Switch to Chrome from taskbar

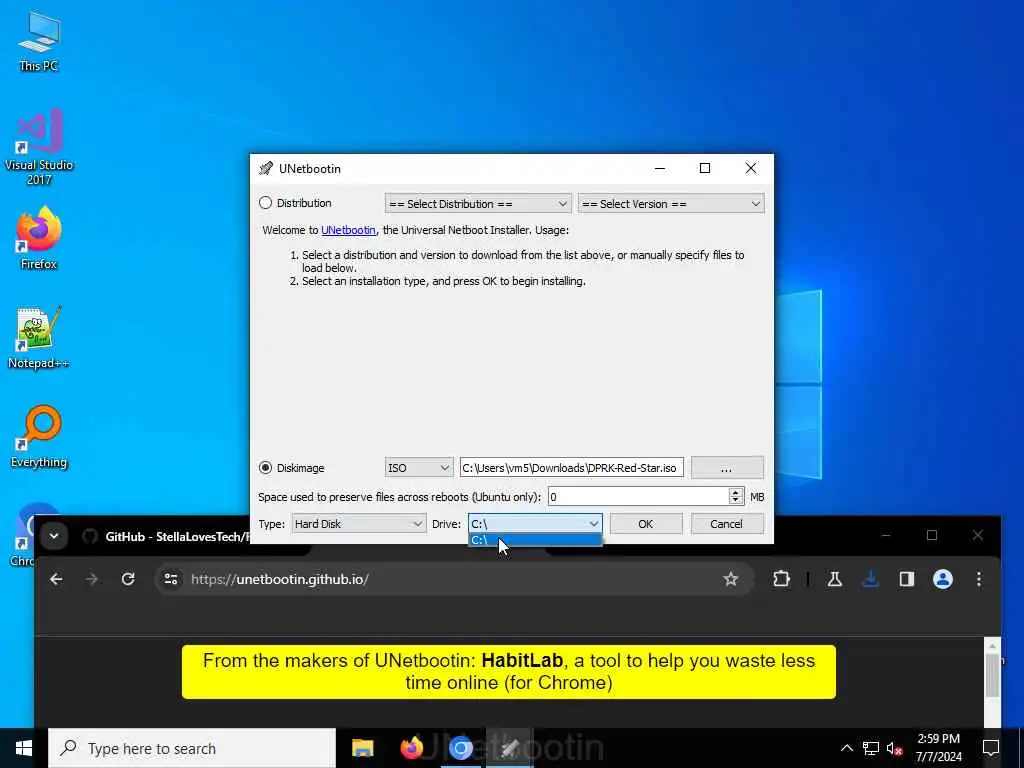tap(460, 748)
